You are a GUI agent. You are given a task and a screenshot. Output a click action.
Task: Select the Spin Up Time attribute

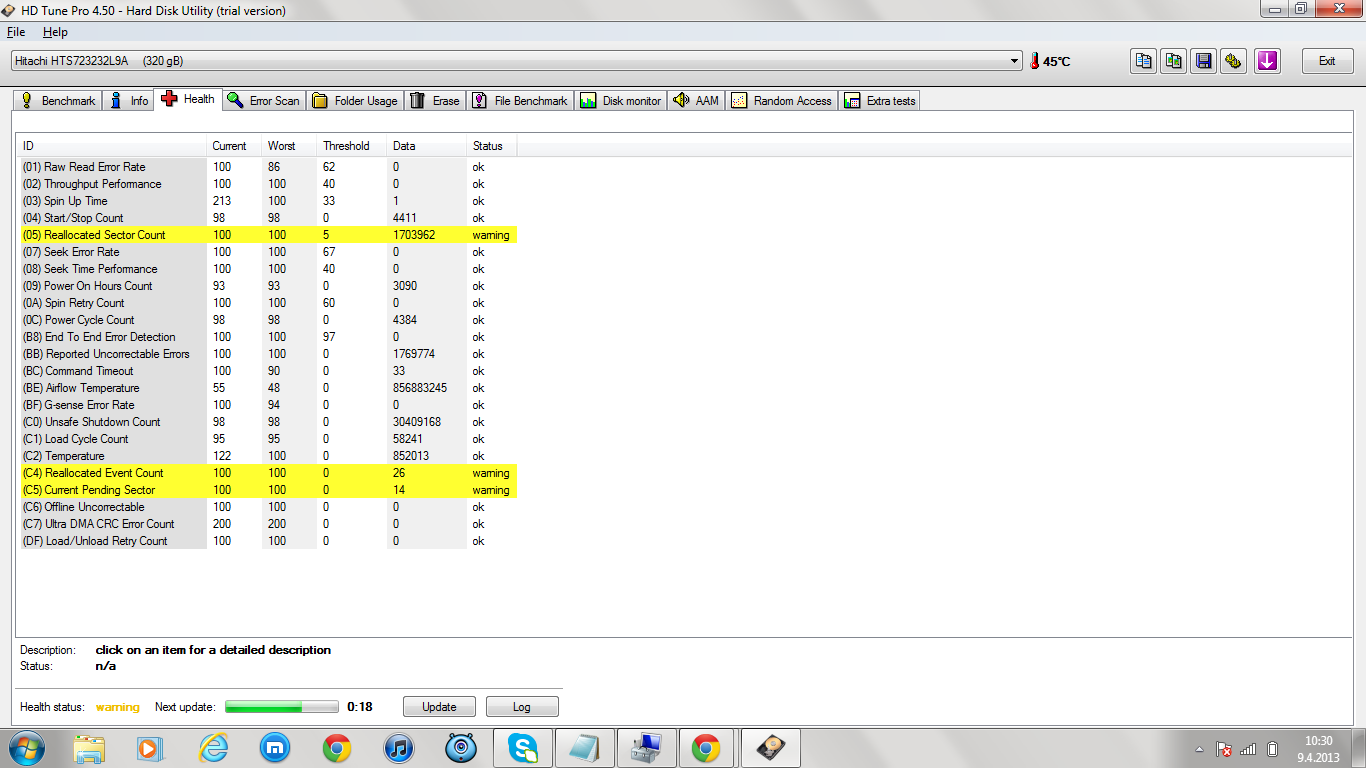pyautogui.click(x=268, y=201)
